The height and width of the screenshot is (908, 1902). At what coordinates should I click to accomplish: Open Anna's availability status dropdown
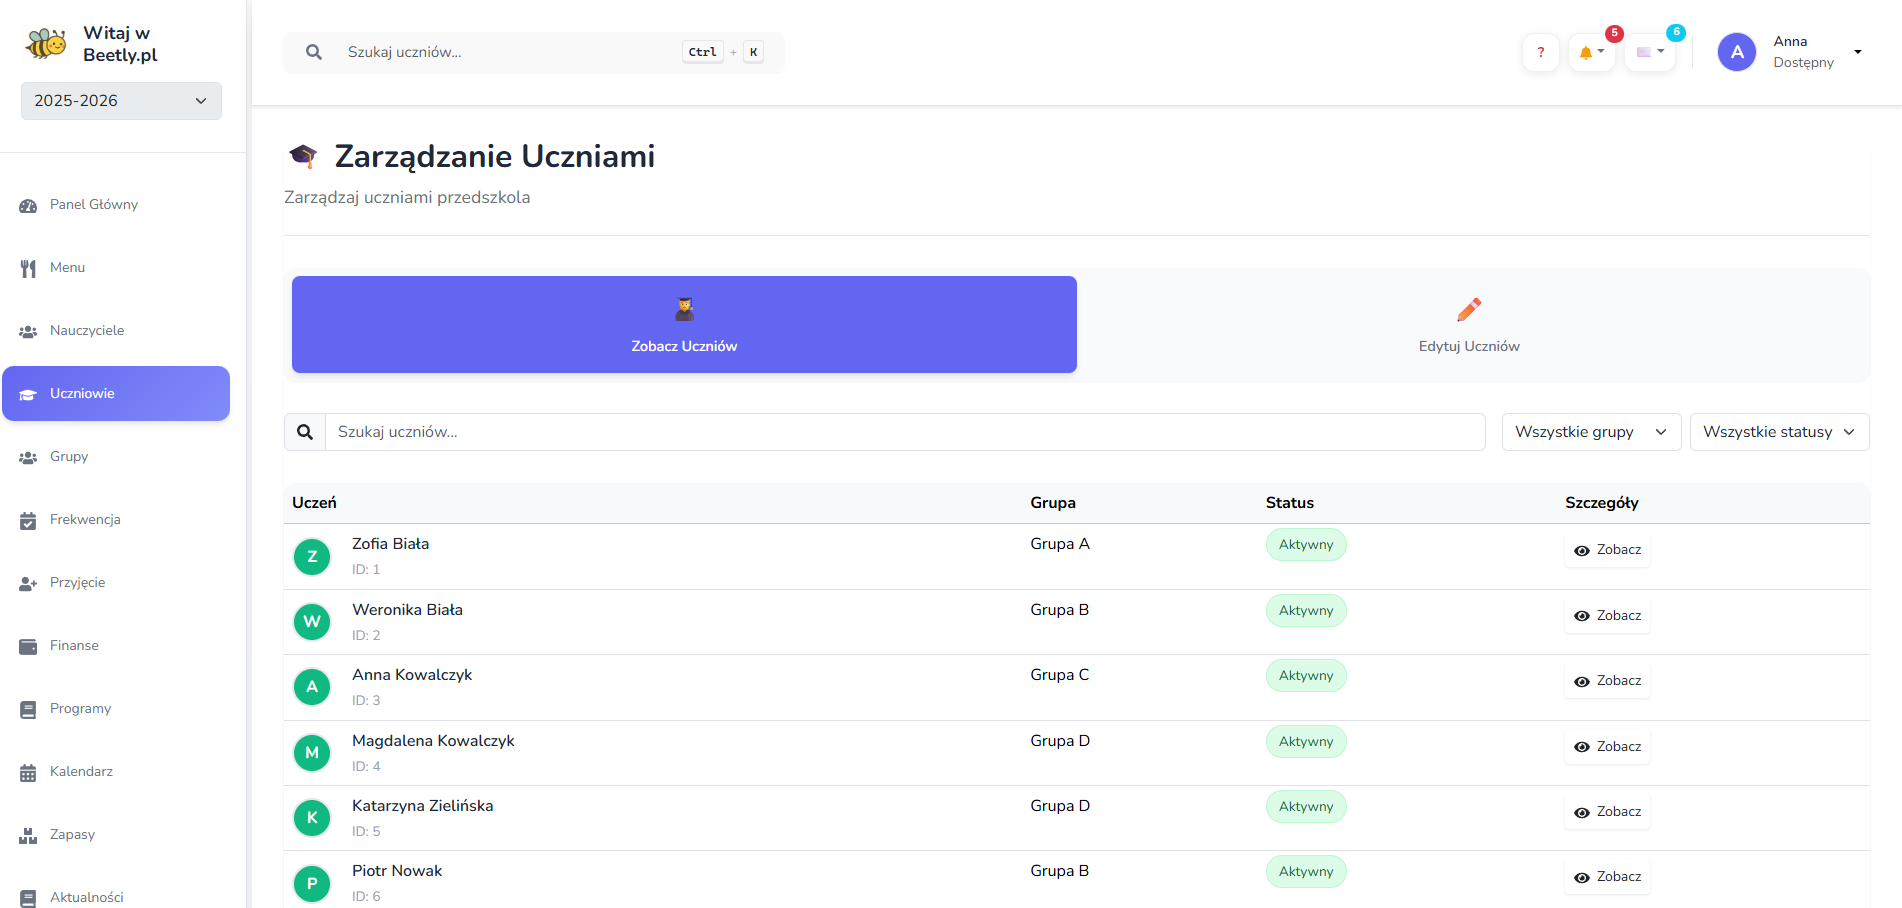click(1857, 51)
